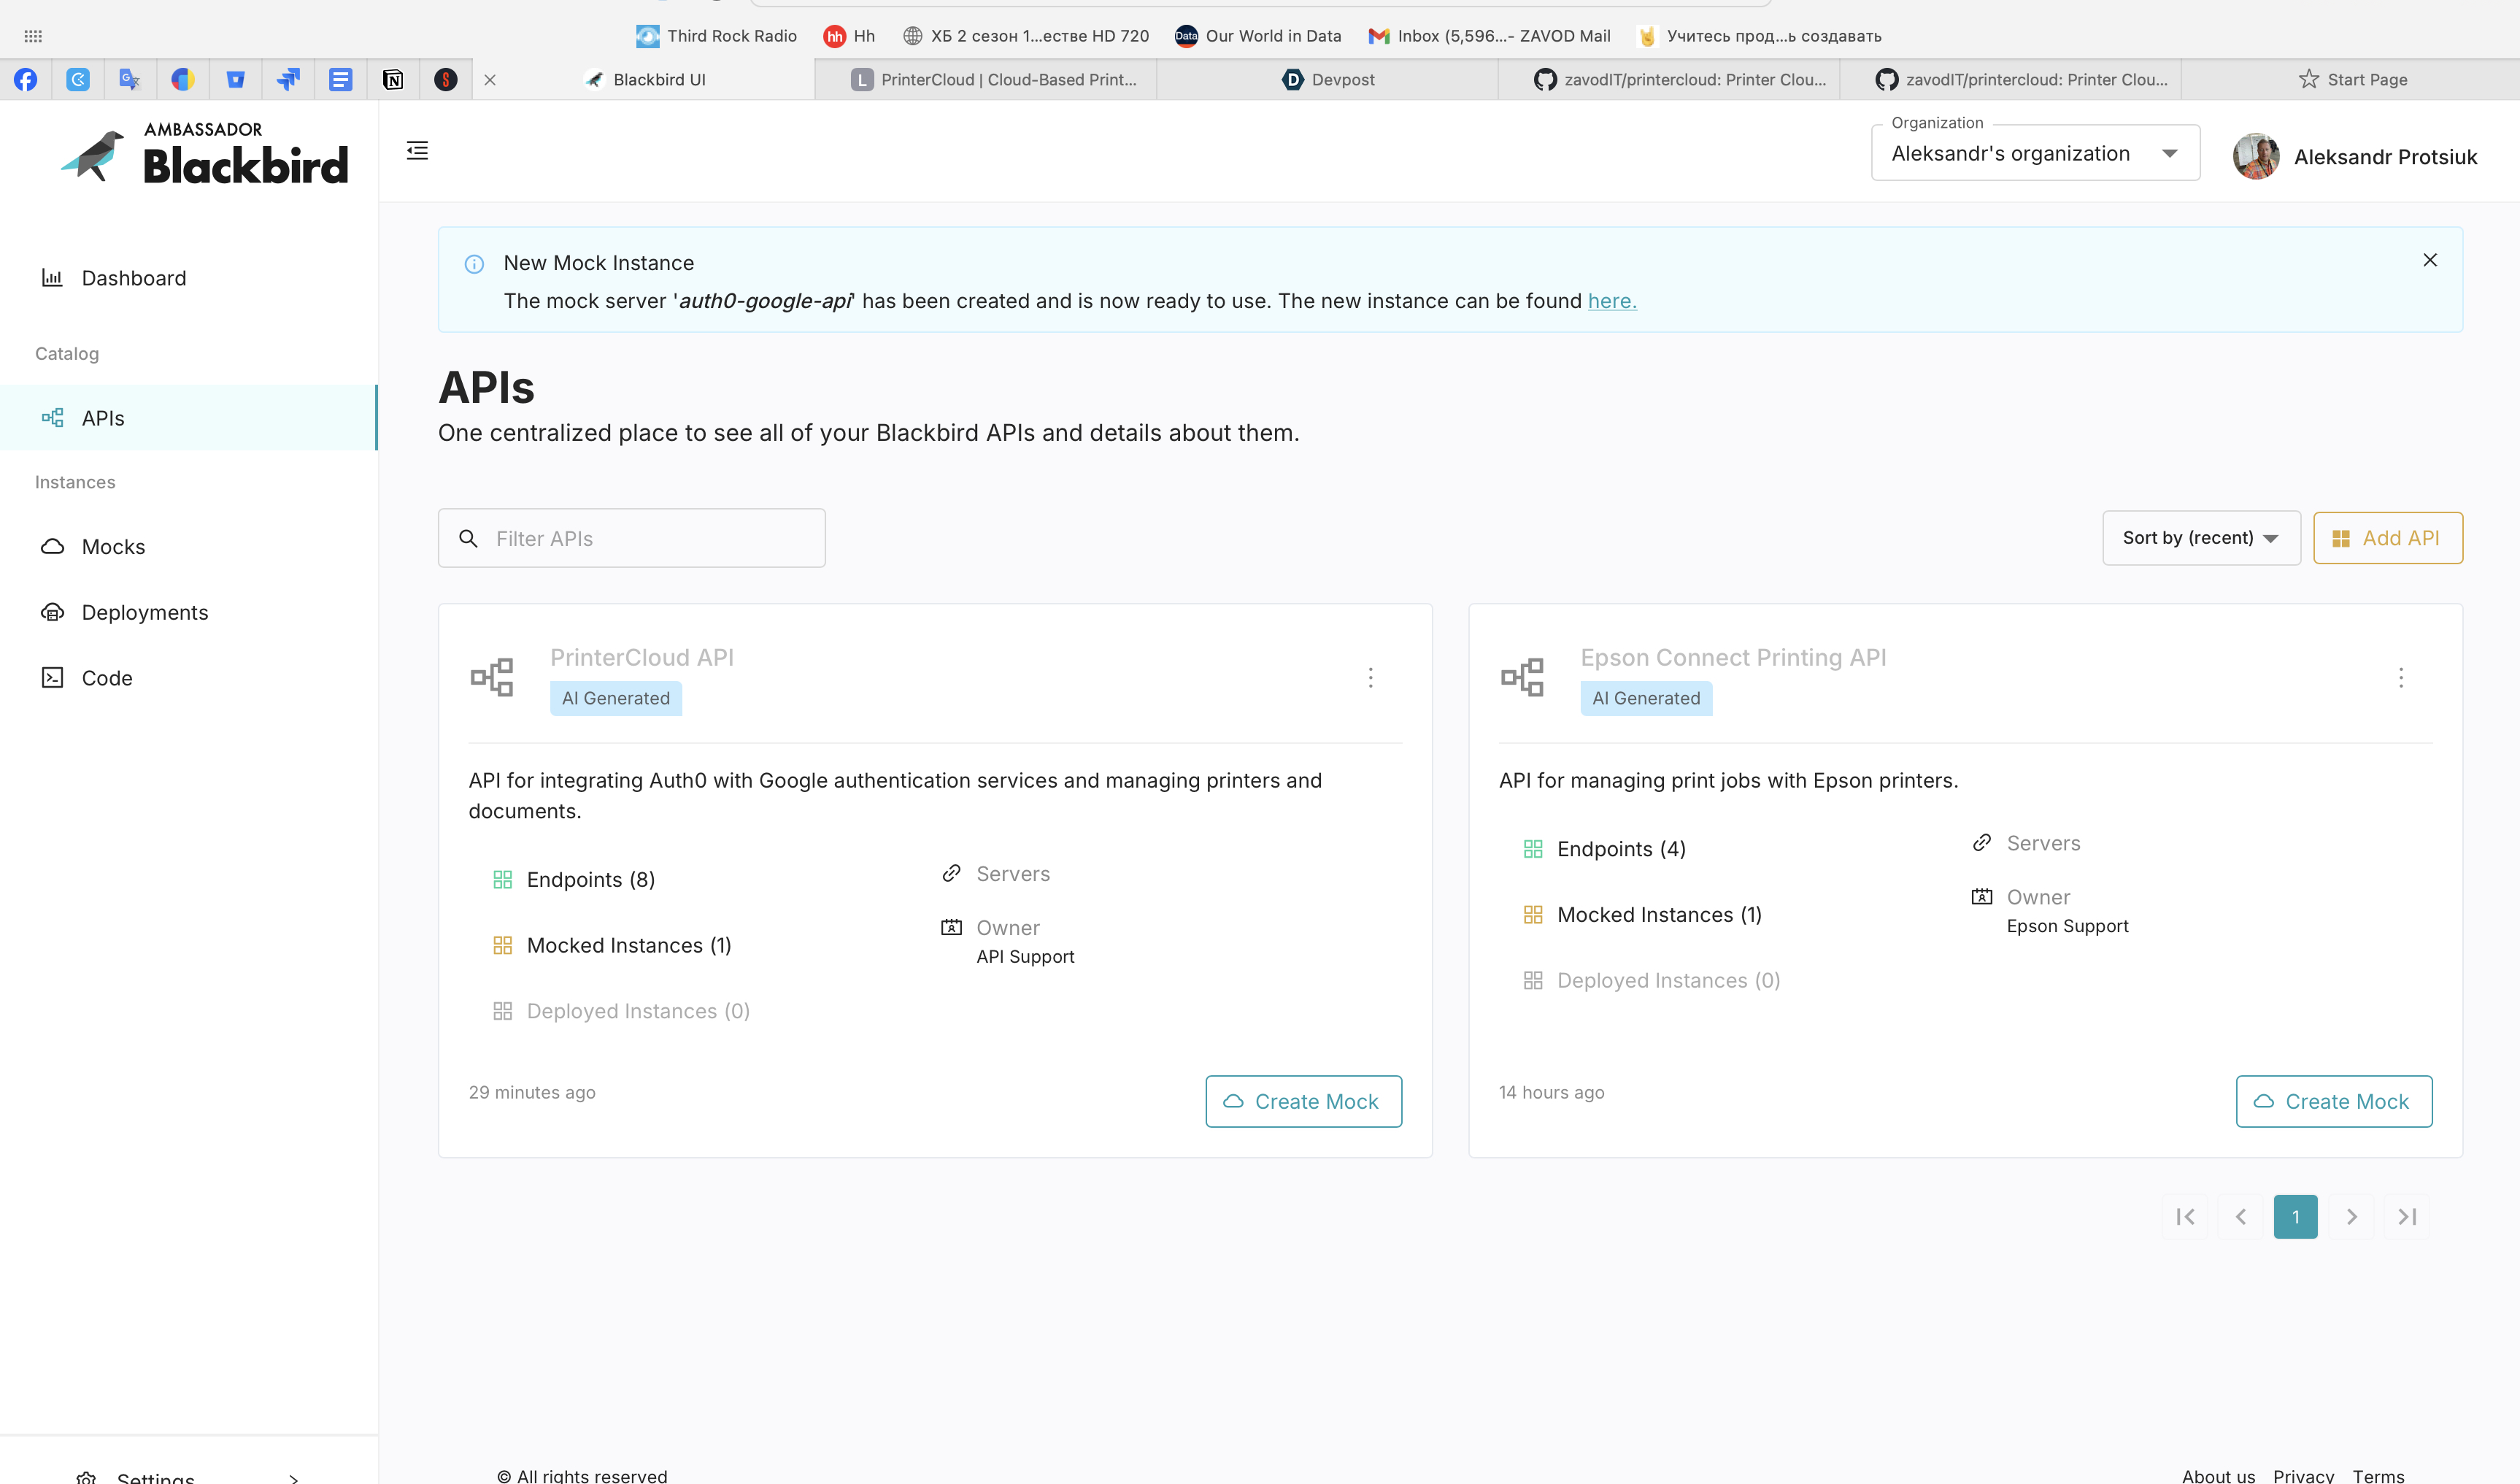Open Mocks in the sidebar
2520x1484 pixels.
click(113, 547)
